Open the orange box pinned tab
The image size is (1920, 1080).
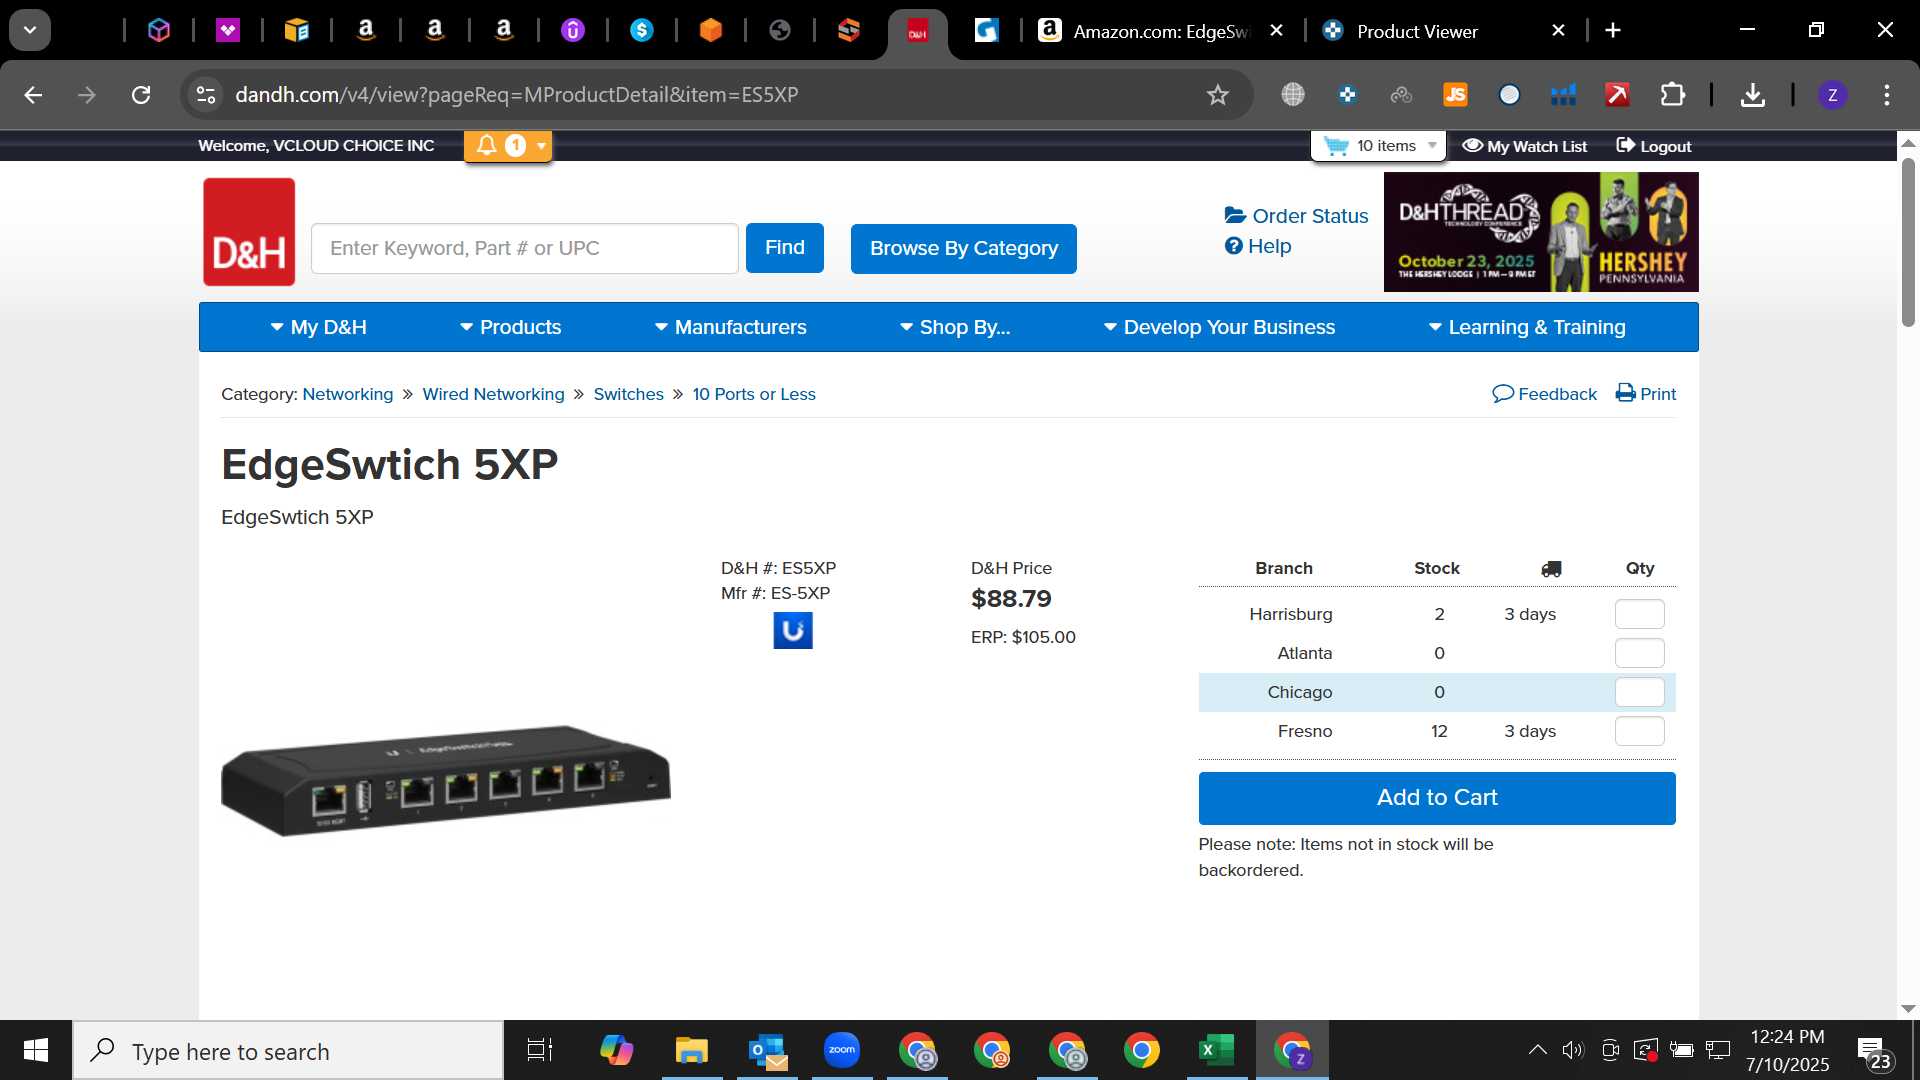point(711,31)
